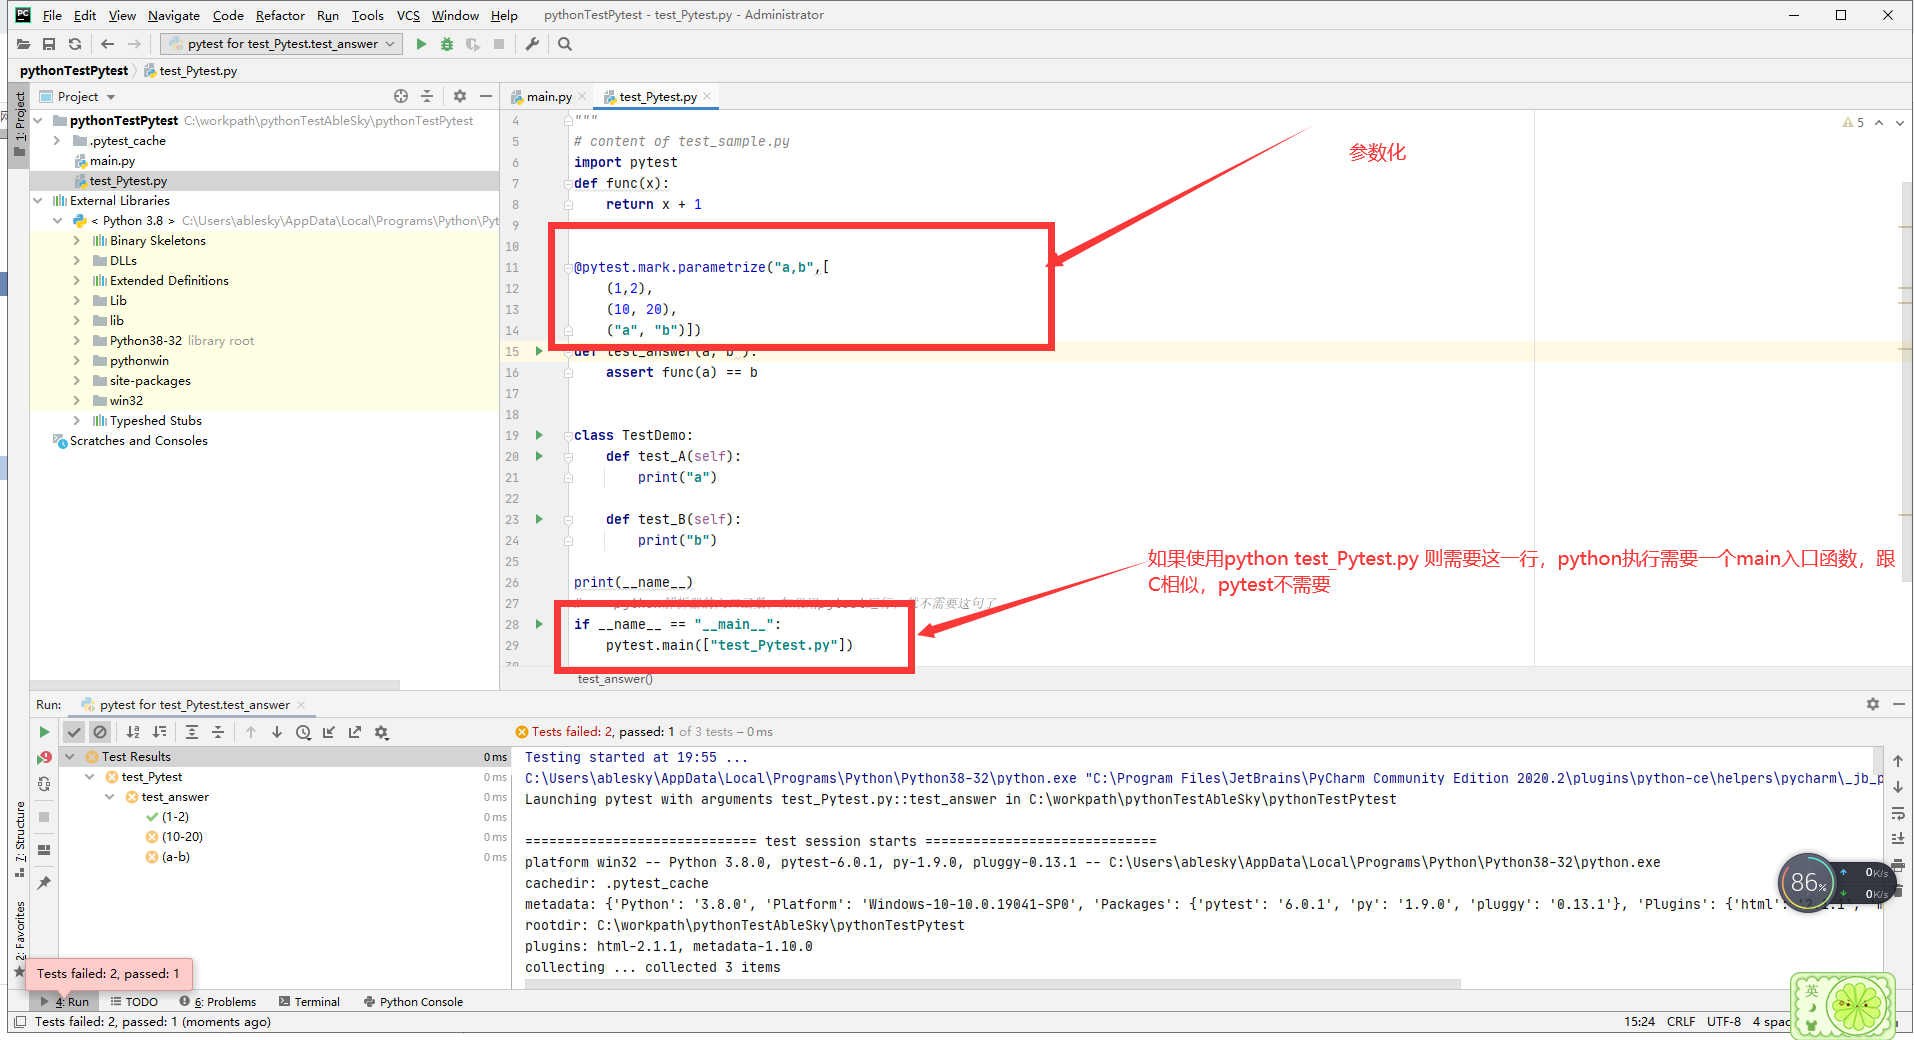Run test_answer from the line 15 gutter
This screenshot has height=1040, width=1914.
(539, 351)
